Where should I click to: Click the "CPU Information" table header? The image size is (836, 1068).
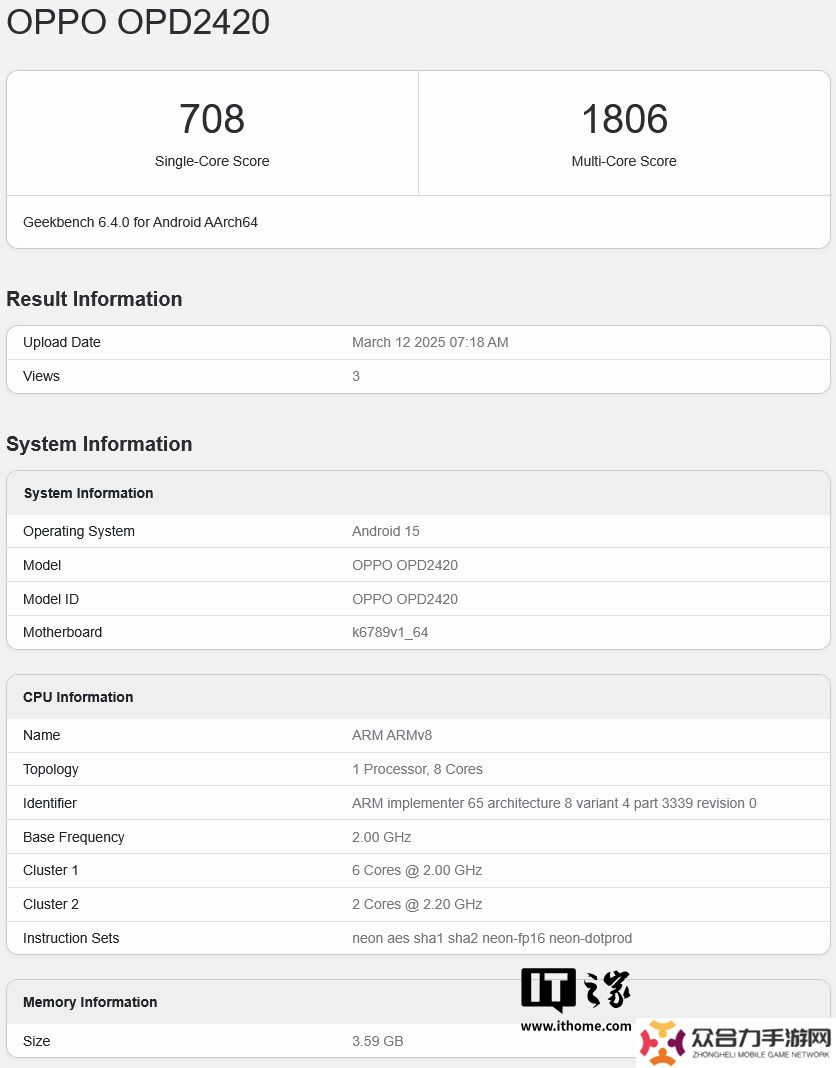coord(418,697)
